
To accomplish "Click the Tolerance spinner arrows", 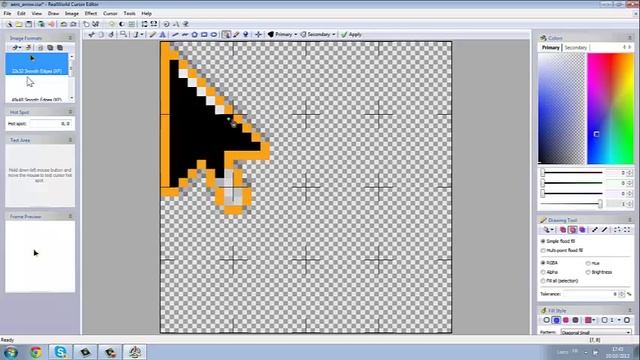I will click(x=622, y=294).
